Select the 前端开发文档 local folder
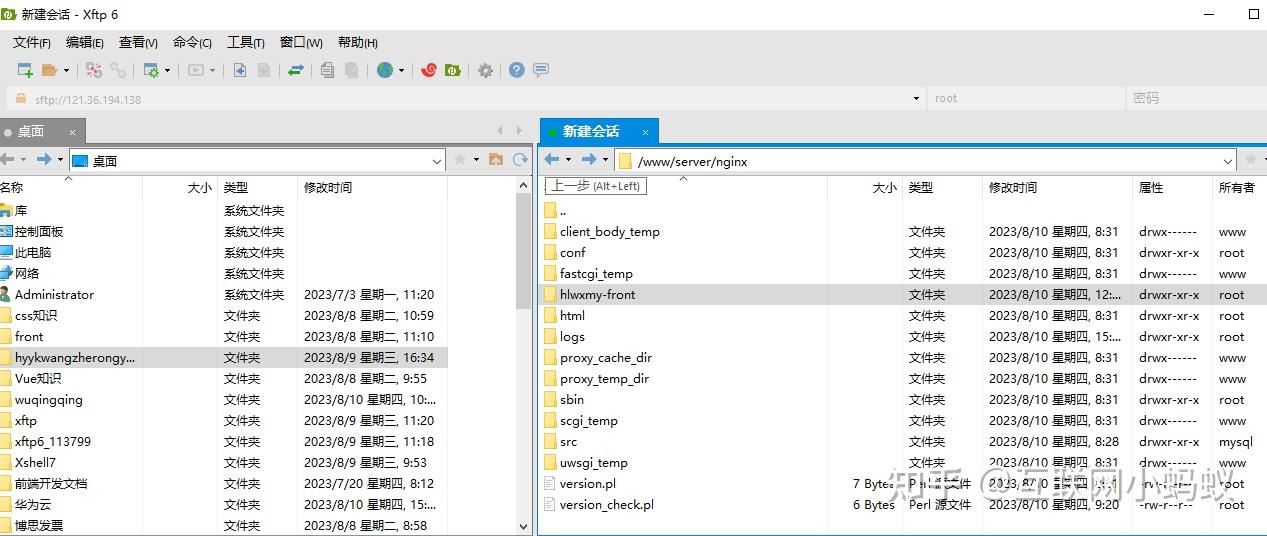 [x=51, y=483]
